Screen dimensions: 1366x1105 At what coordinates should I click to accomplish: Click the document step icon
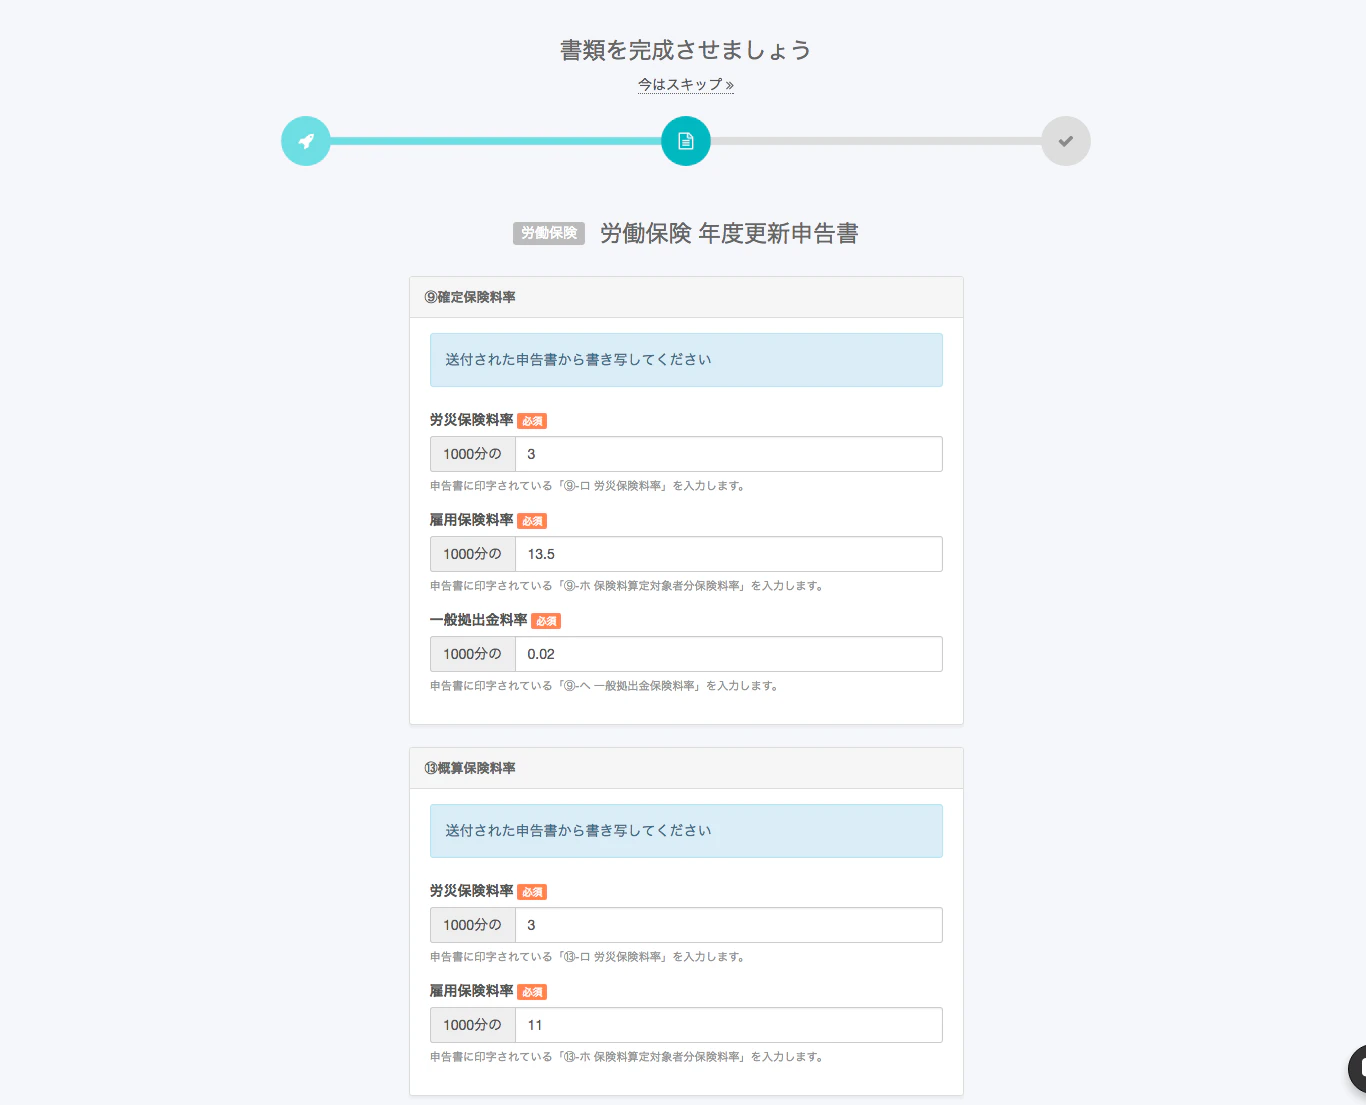pyautogui.click(x=686, y=141)
